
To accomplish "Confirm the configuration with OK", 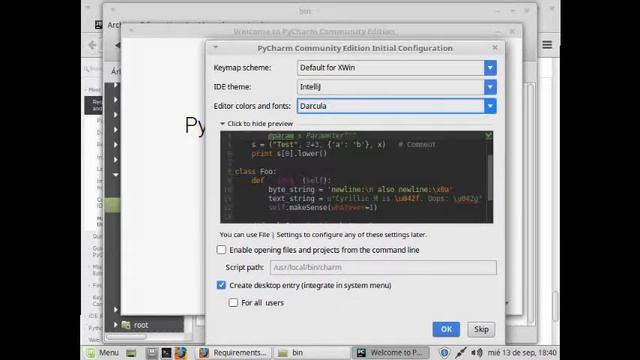I will (x=446, y=329).
